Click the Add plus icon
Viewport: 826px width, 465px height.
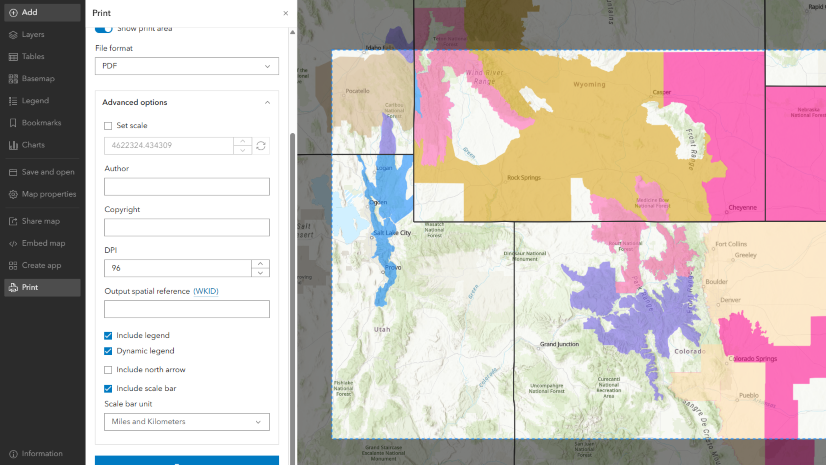13,13
